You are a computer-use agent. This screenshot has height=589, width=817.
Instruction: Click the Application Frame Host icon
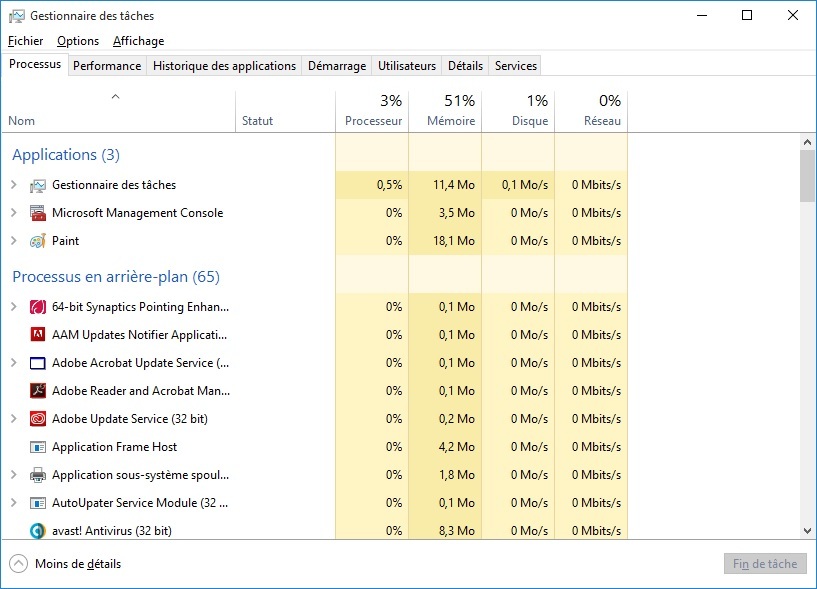tap(38, 447)
